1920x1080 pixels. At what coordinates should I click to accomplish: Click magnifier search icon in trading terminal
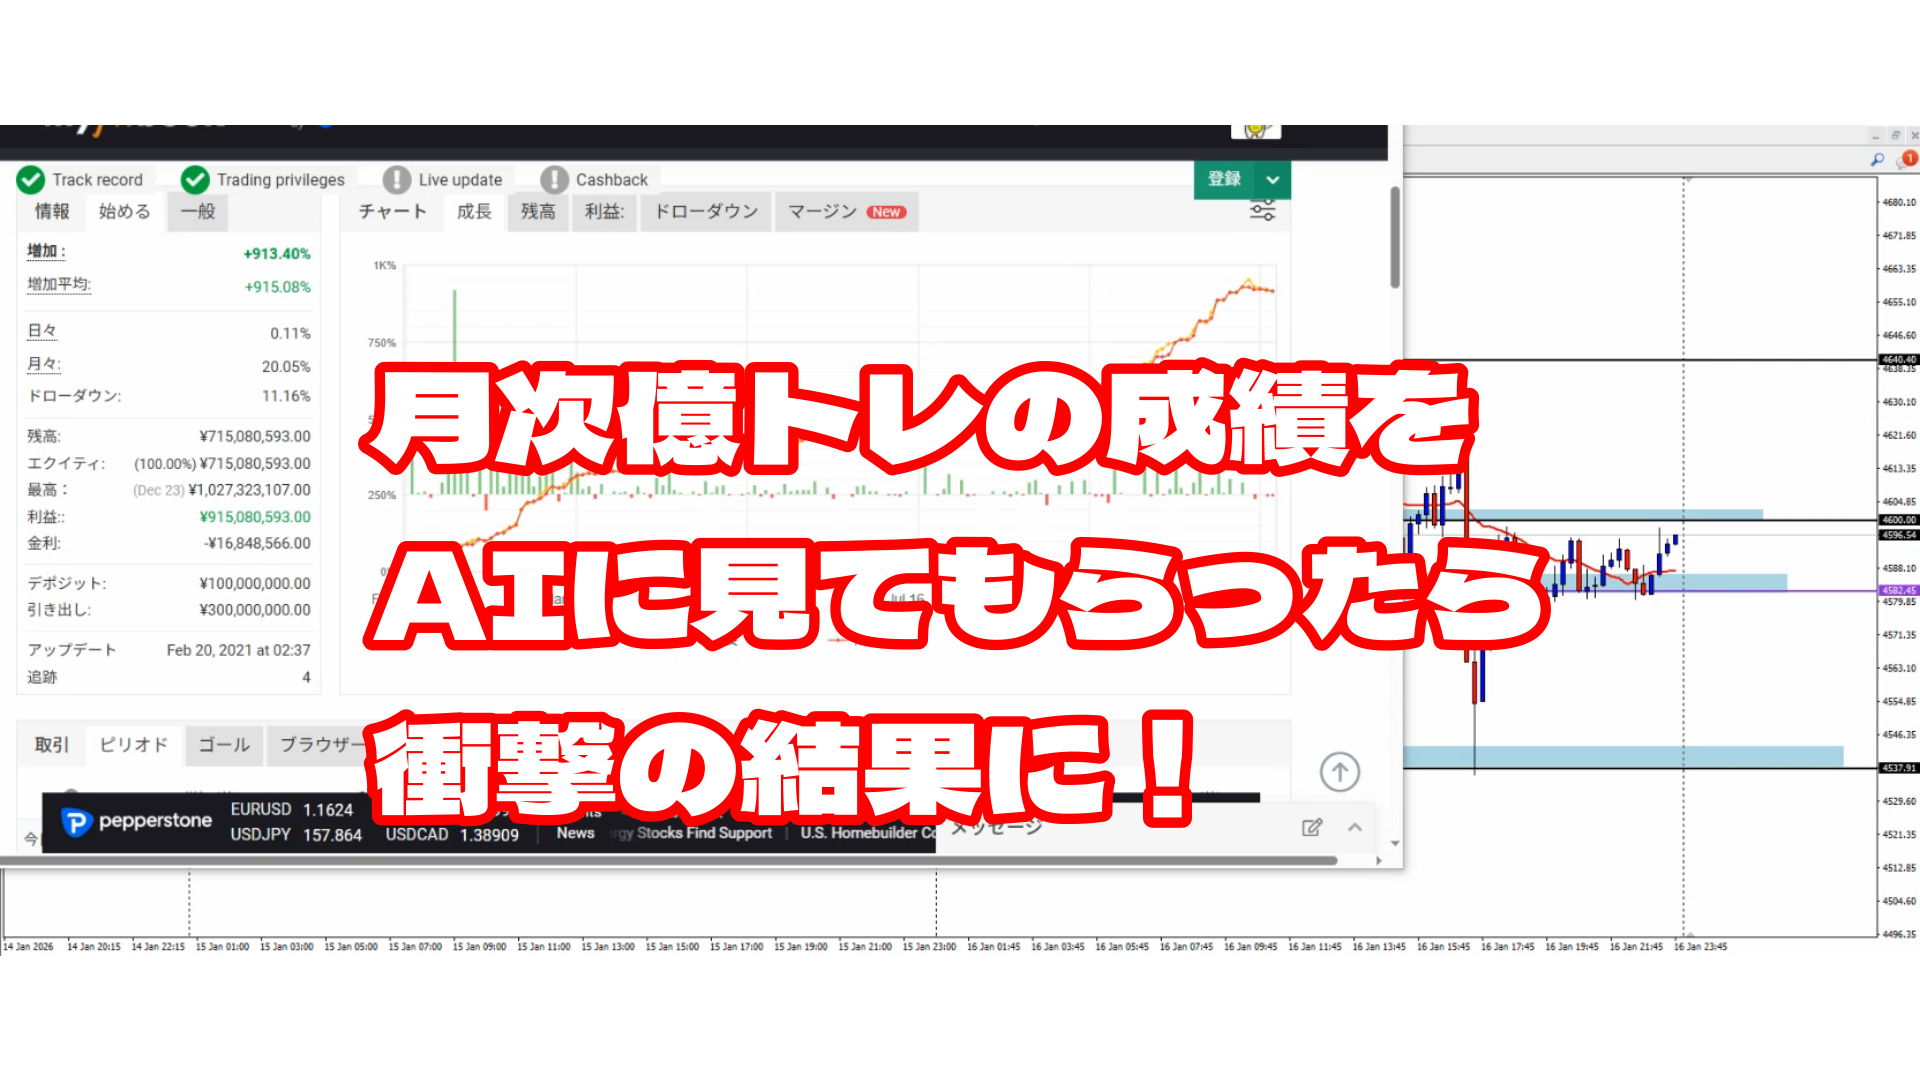[x=1877, y=159]
